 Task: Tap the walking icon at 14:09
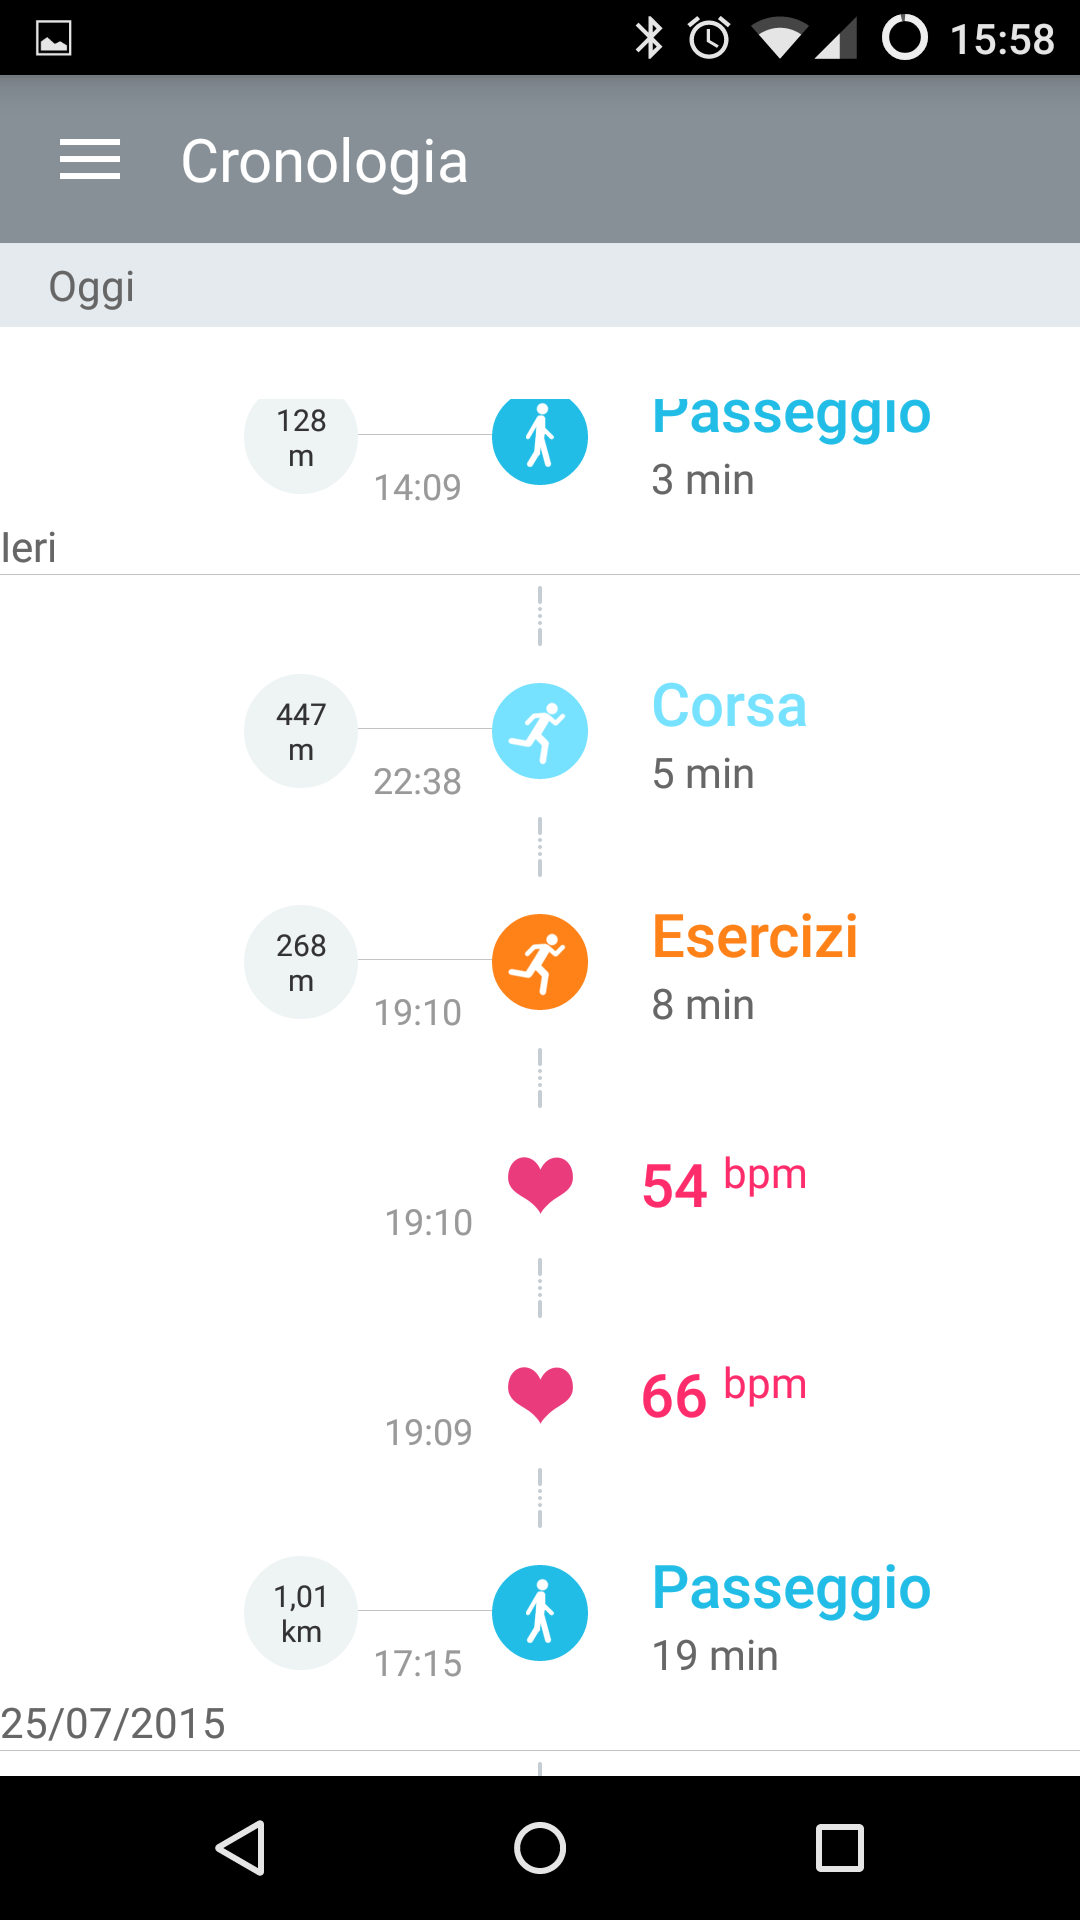pyautogui.click(x=540, y=438)
